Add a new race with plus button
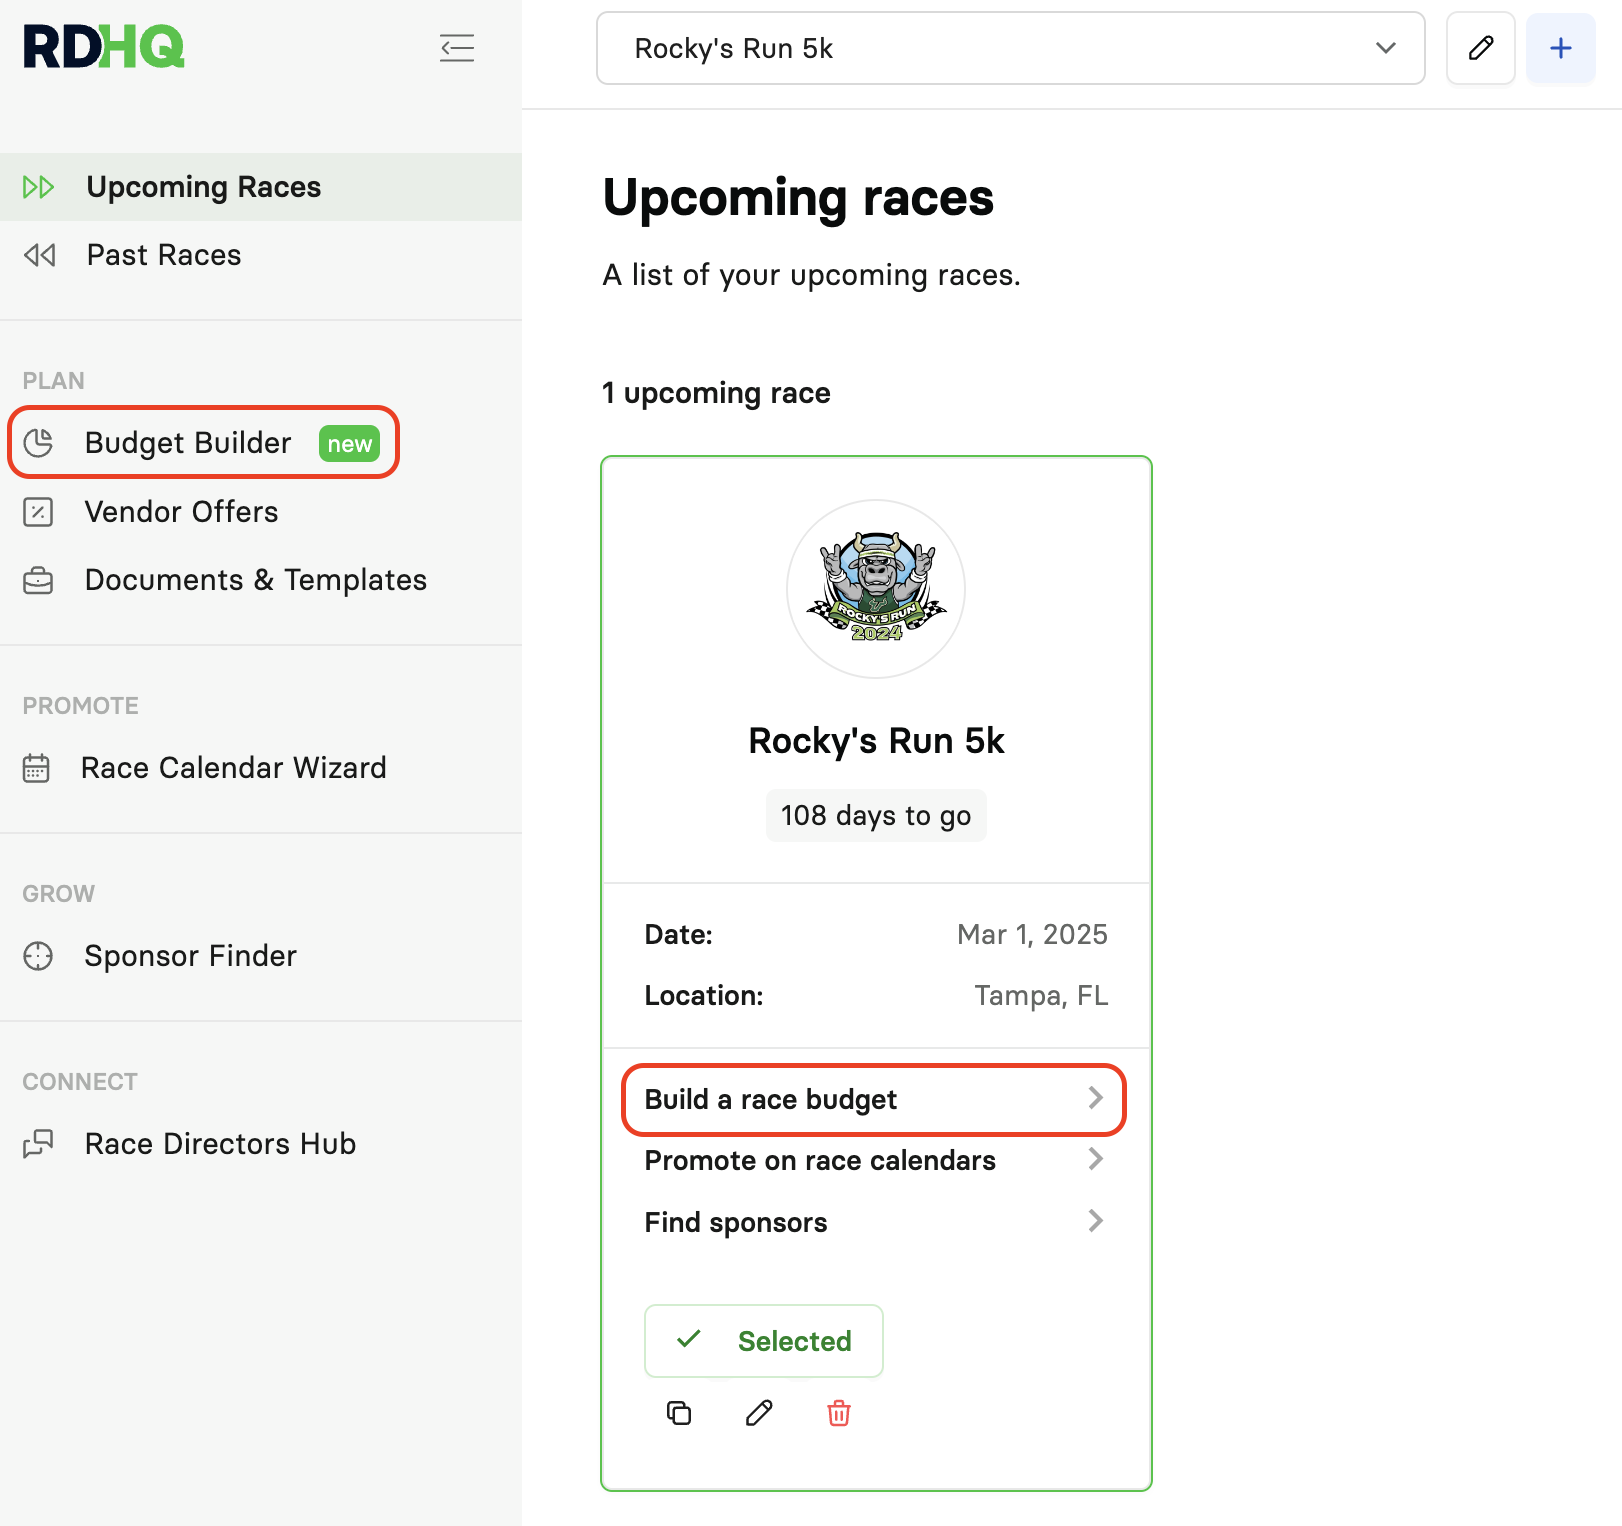The height and width of the screenshot is (1526, 1622). click(x=1560, y=48)
